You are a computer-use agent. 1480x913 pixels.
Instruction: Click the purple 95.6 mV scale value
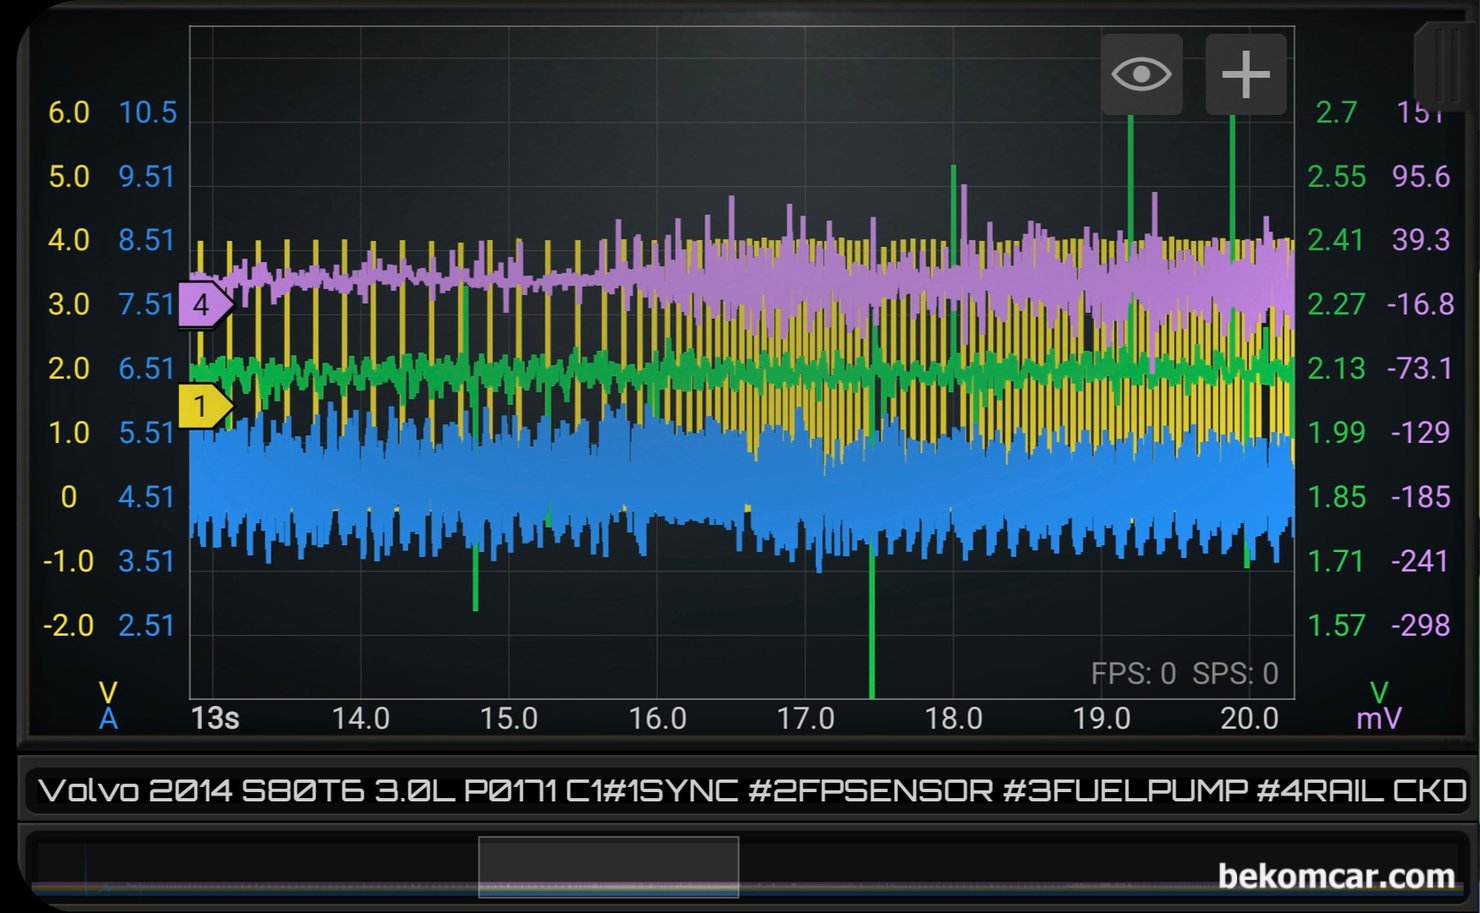1421,177
